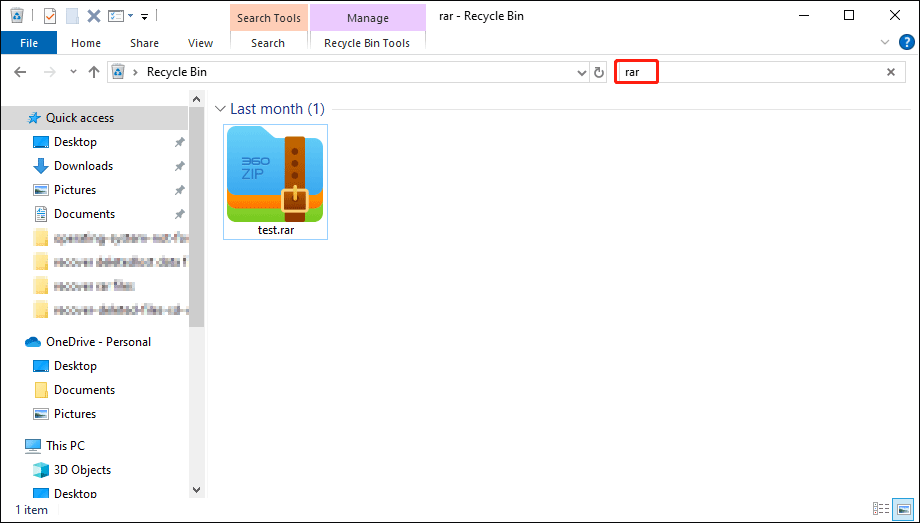Click navigation pane scroll down arrow

[x=197, y=489]
